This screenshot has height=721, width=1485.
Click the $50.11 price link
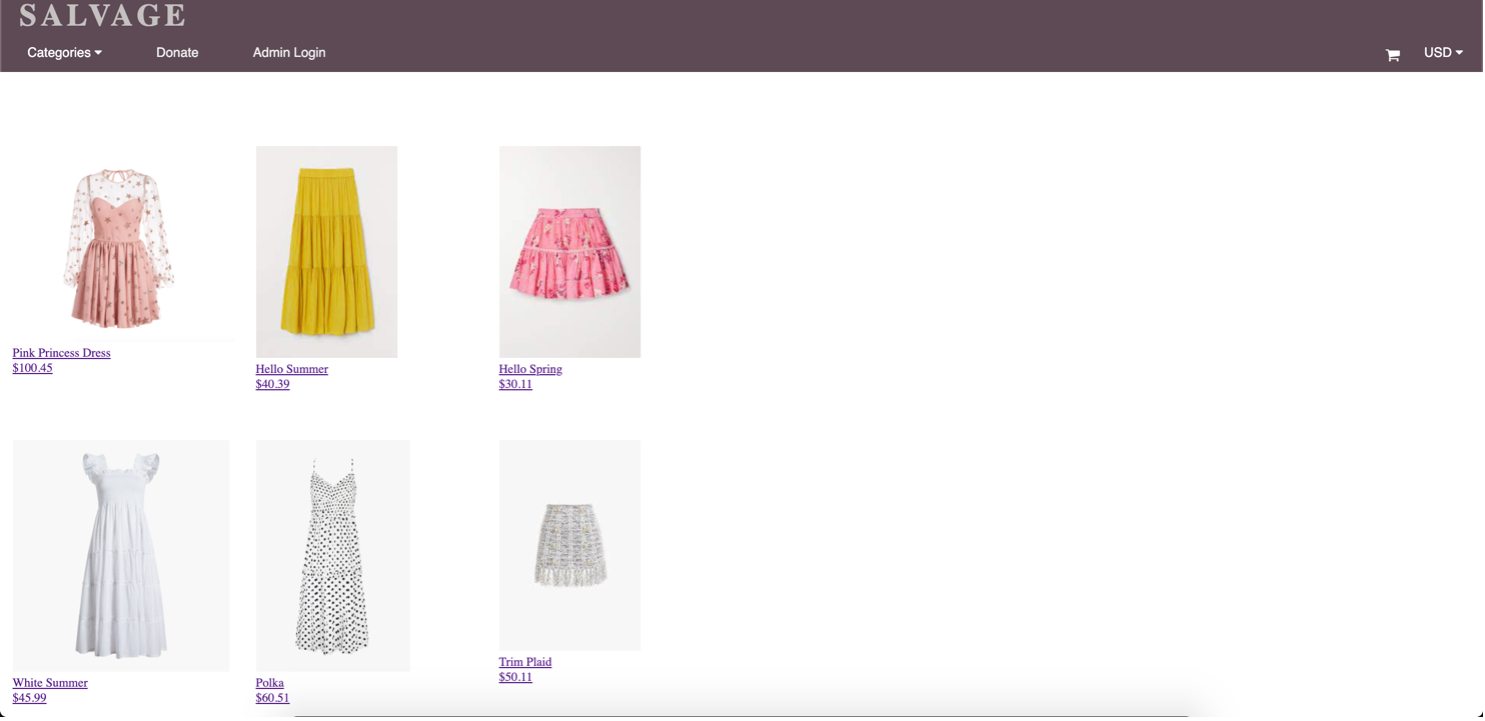(516, 676)
